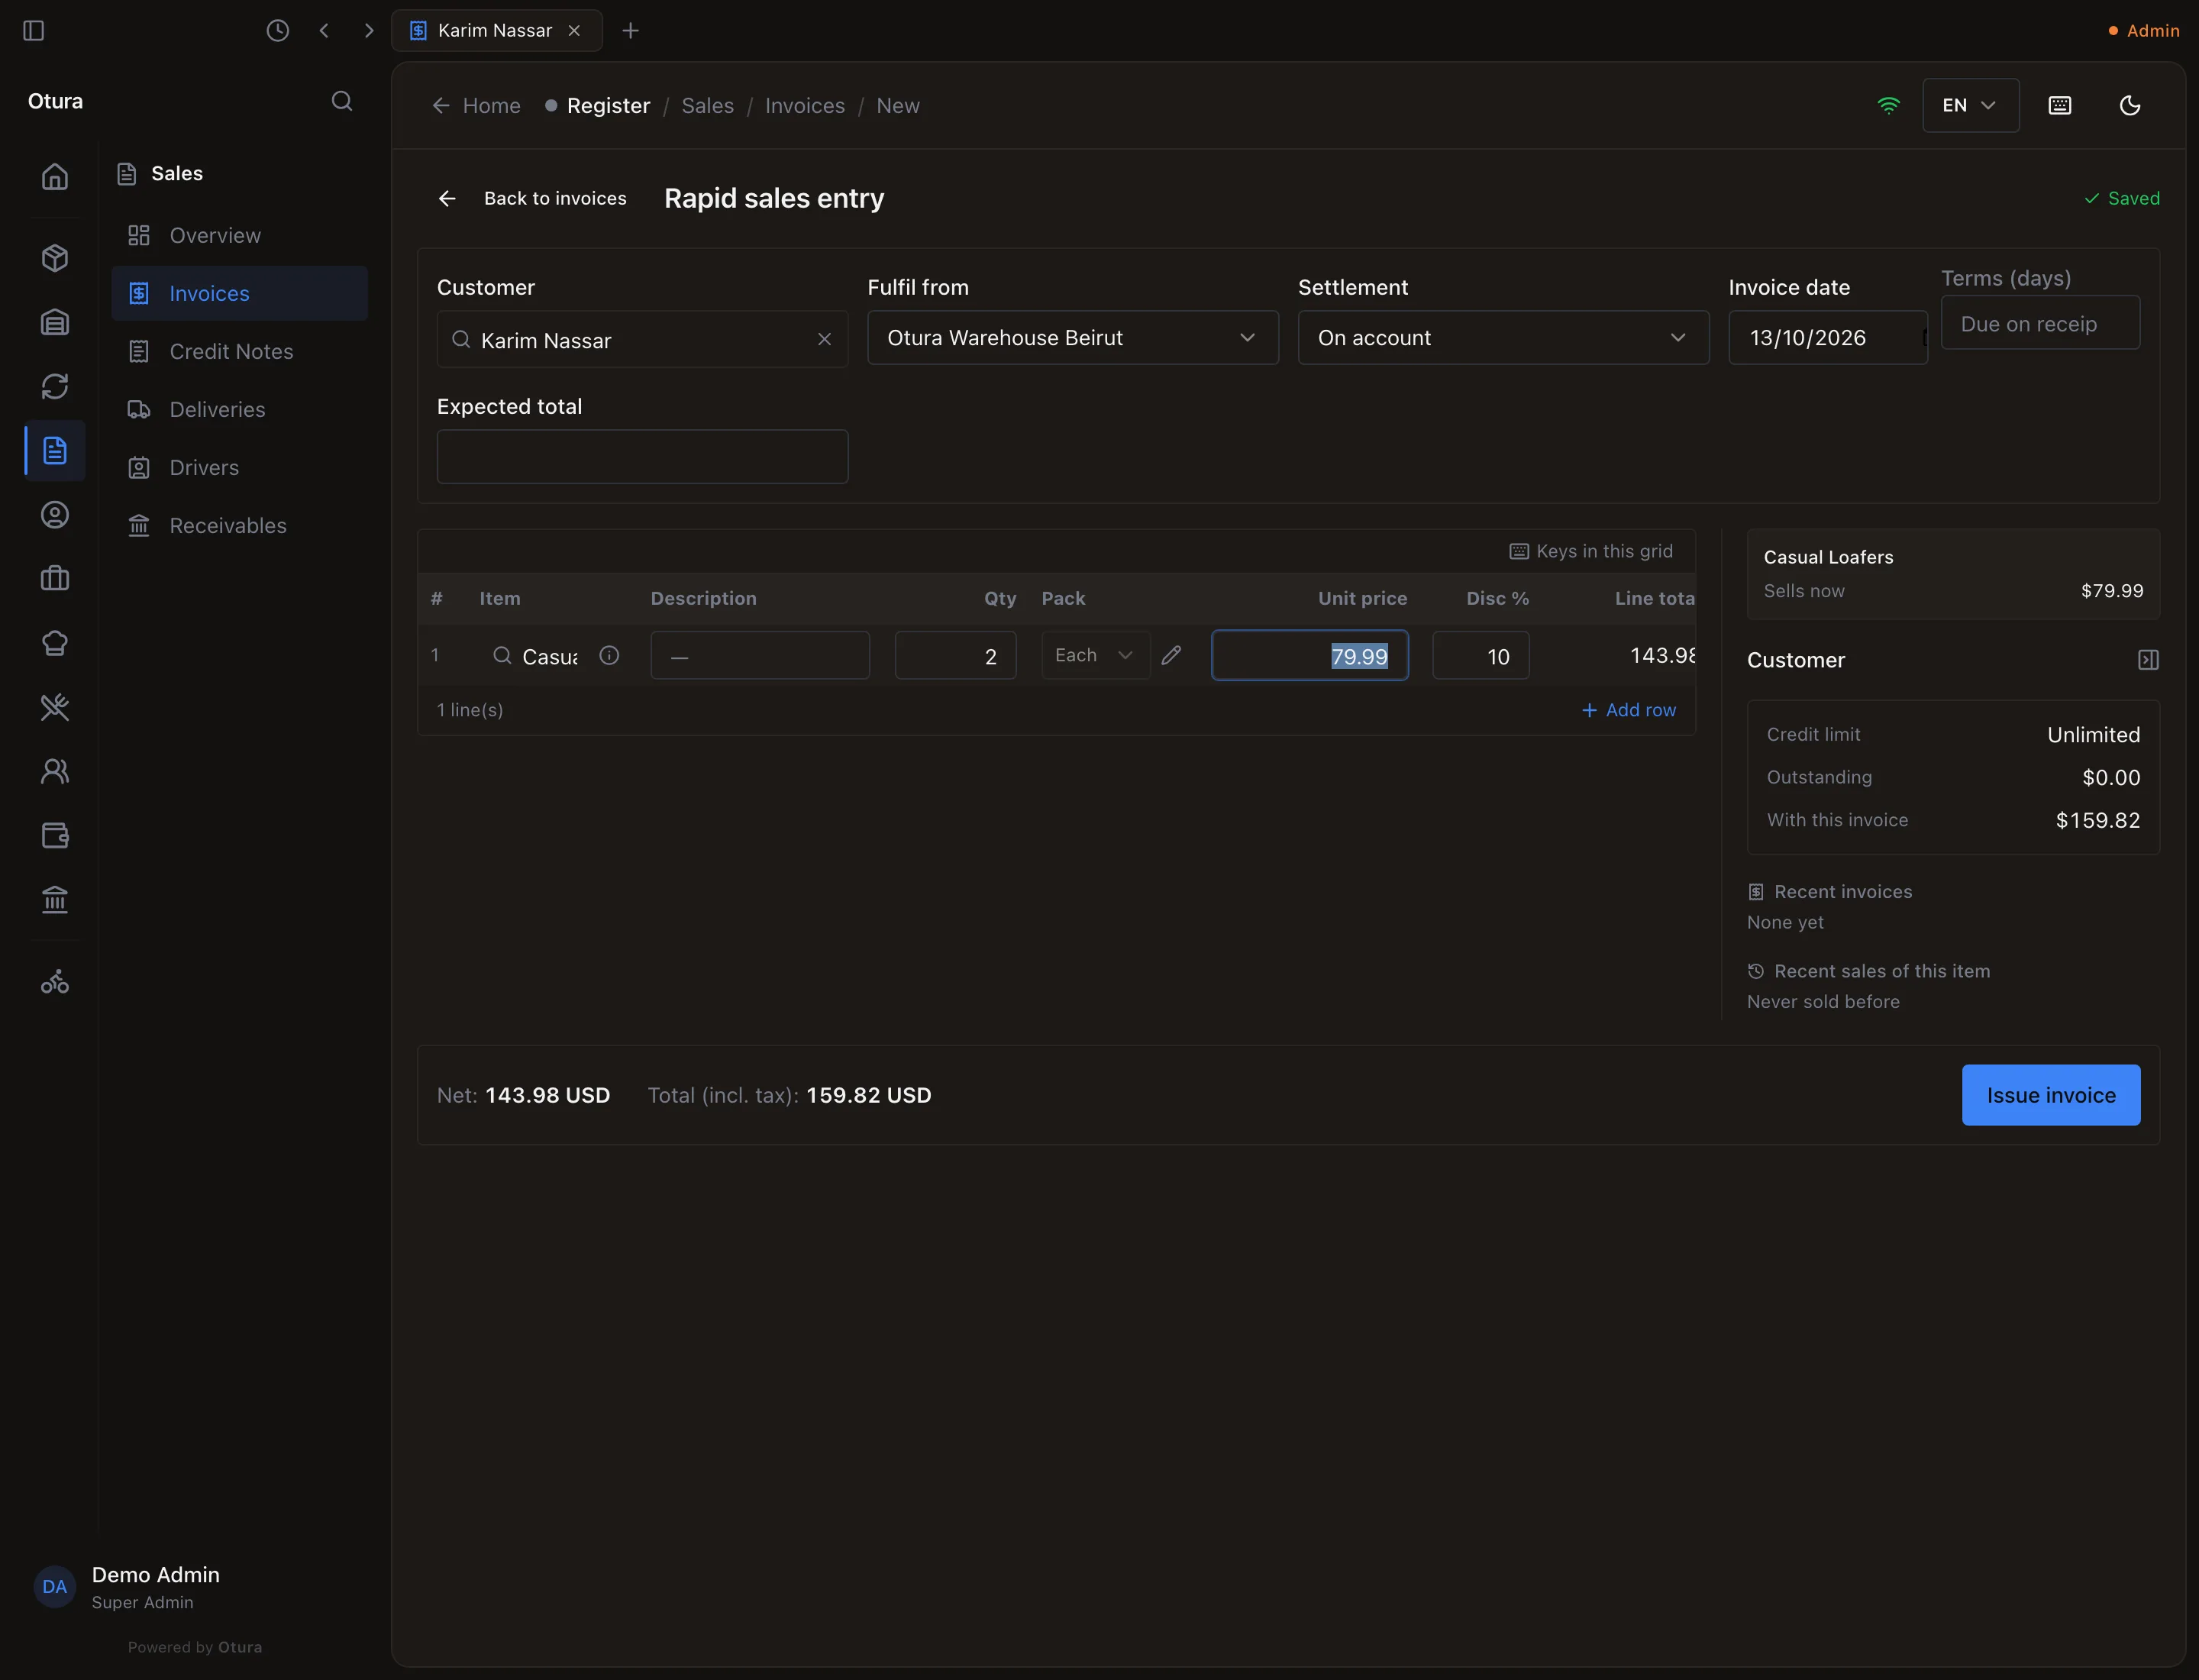Open the Fulfil from warehouse dropdown
Screen dimensions: 2199x1680
(x=1073, y=338)
